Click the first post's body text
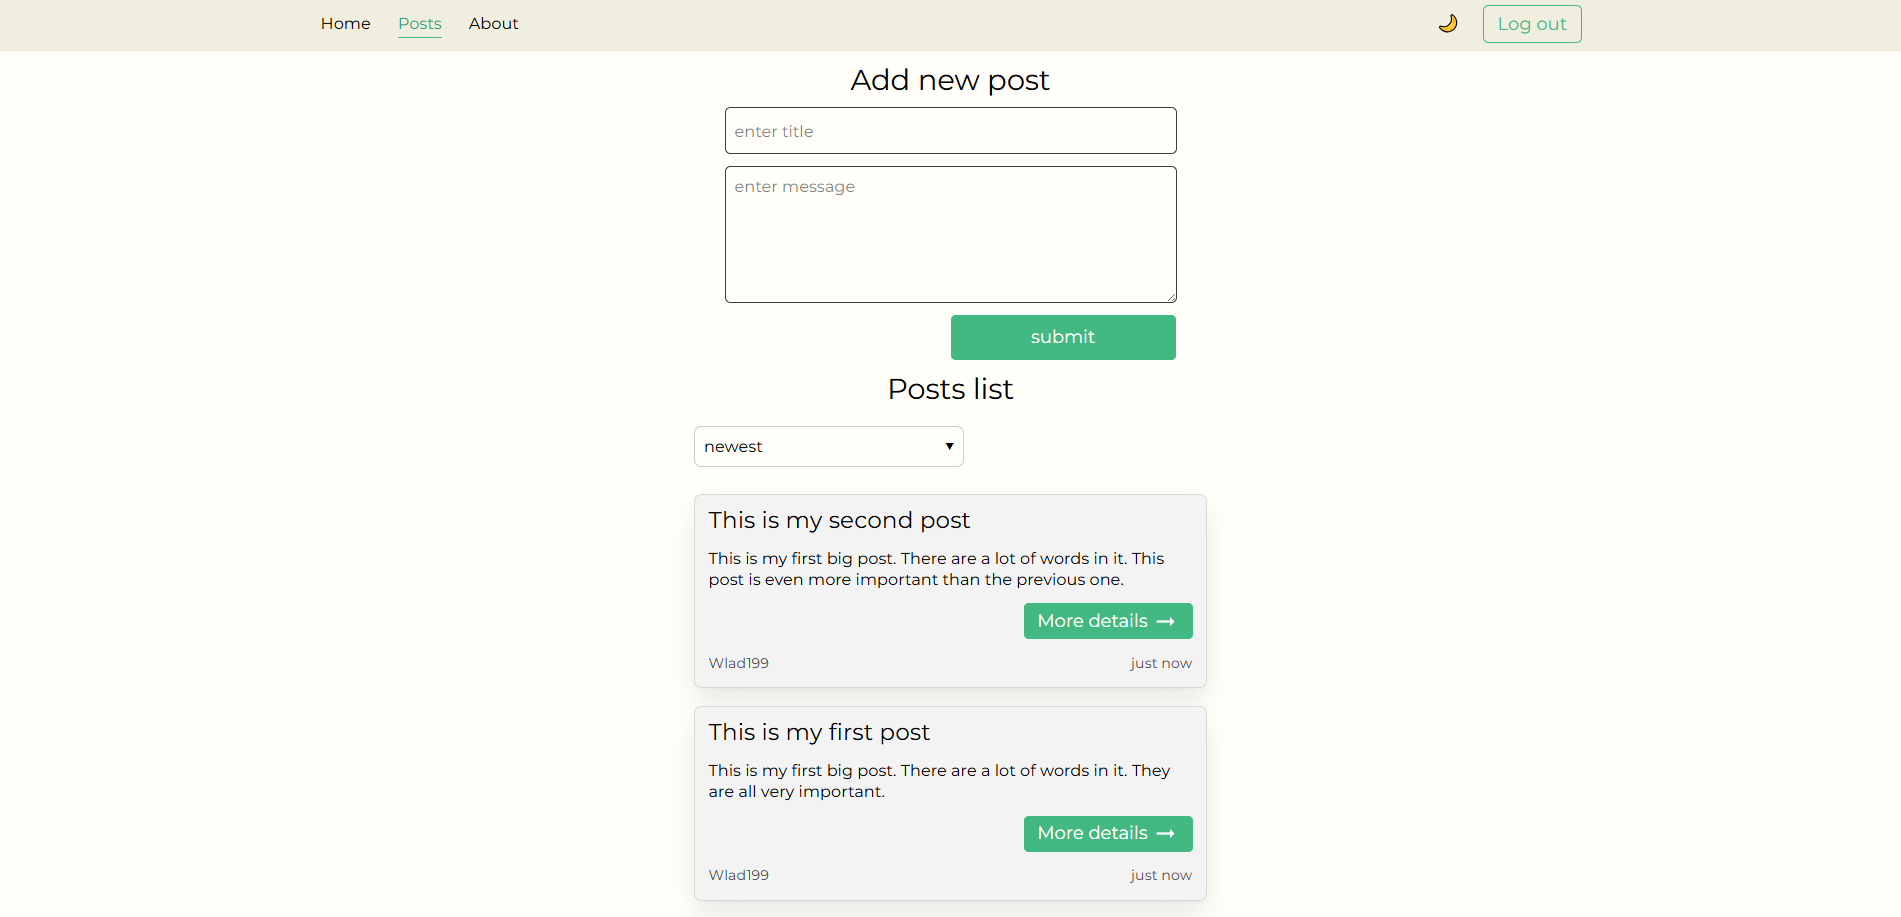The height and width of the screenshot is (917, 1901). pyautogui.click(x=939, y=781)
